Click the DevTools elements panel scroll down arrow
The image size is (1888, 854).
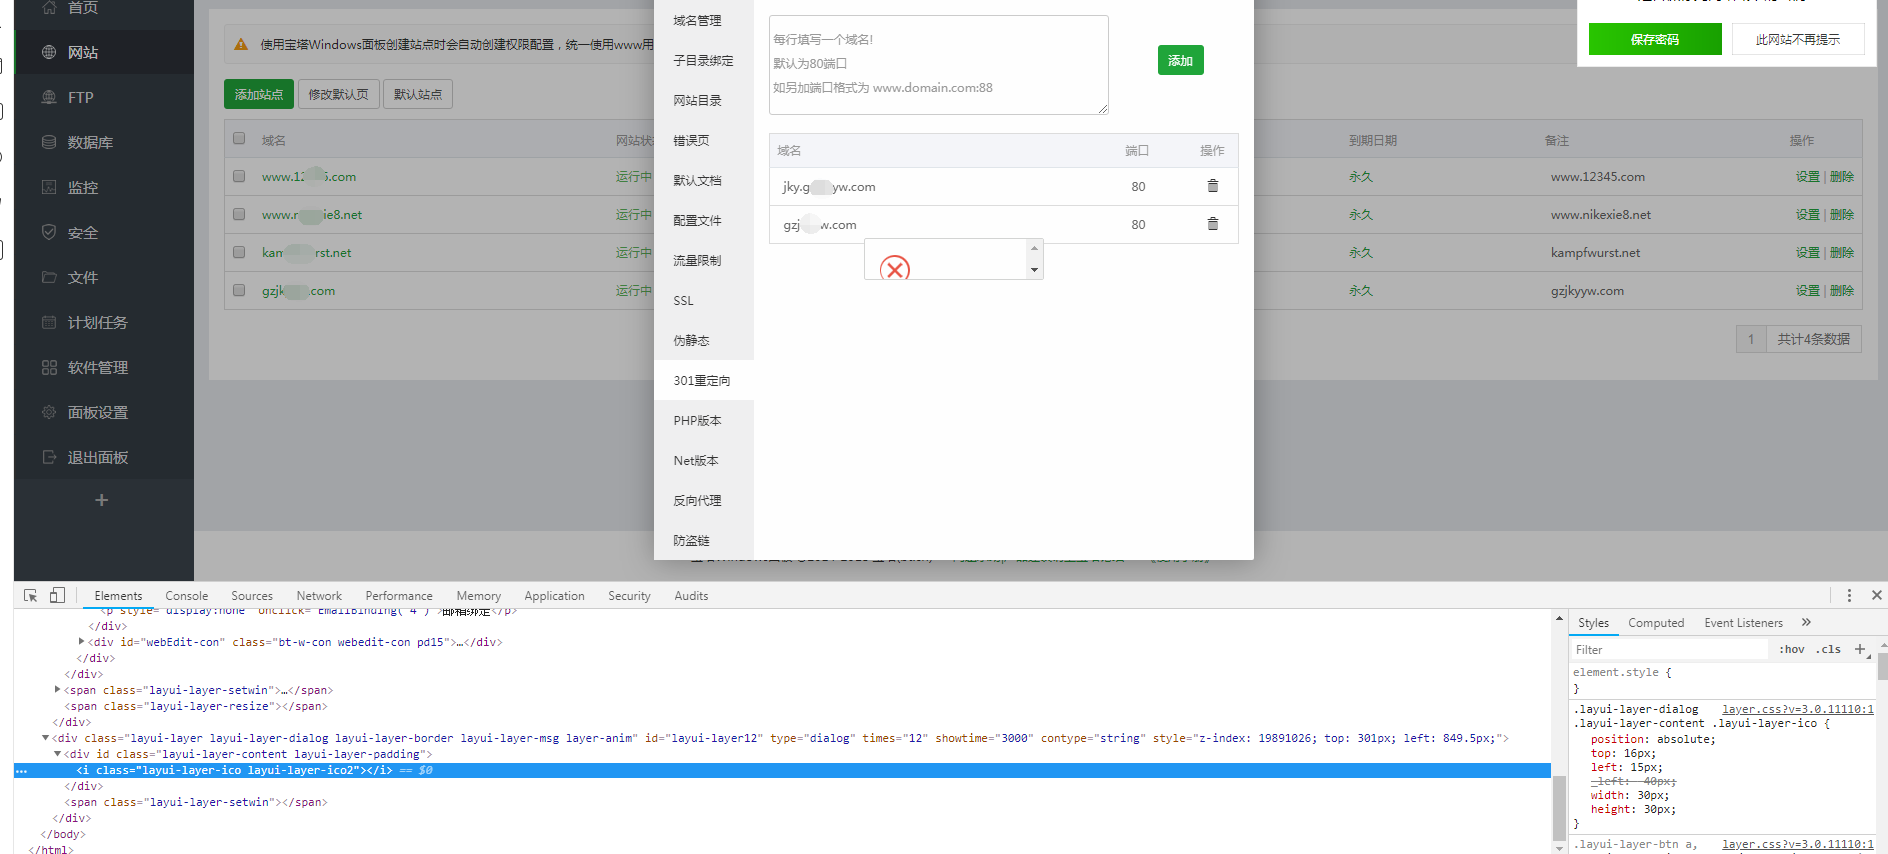(x=1559, y=847)
